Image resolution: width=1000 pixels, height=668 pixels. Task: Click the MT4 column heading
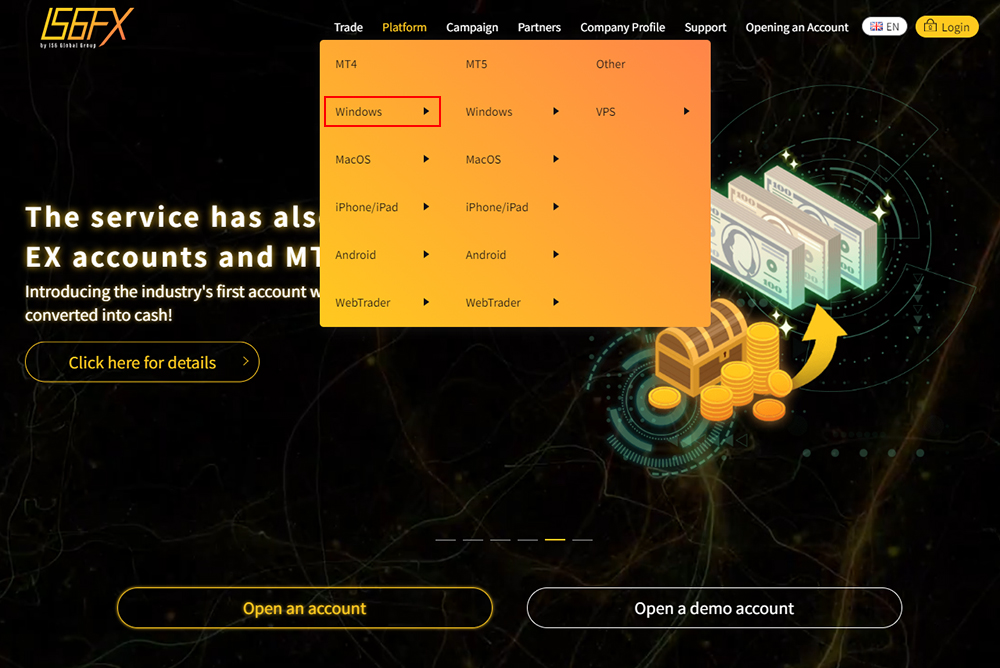click(346, 64)
